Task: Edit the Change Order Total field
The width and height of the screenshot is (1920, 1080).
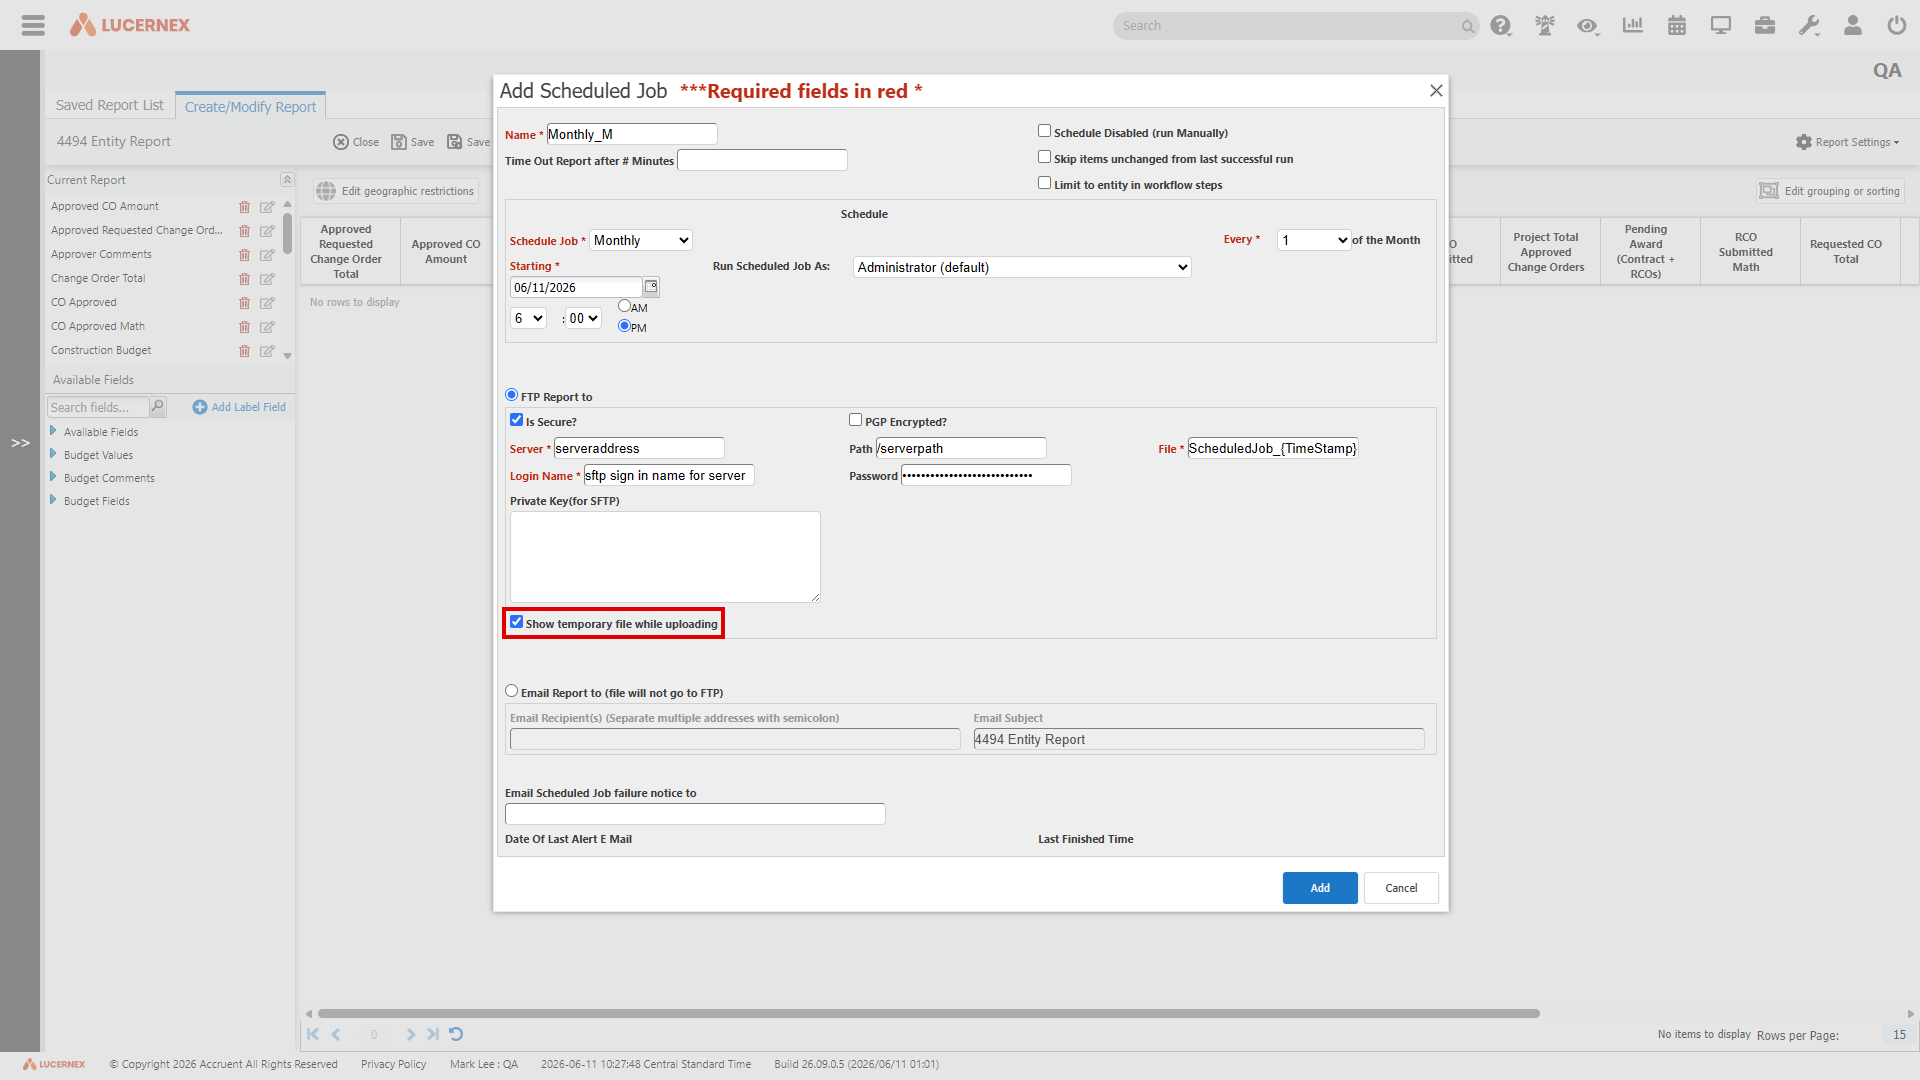Action: click(267, 279)
